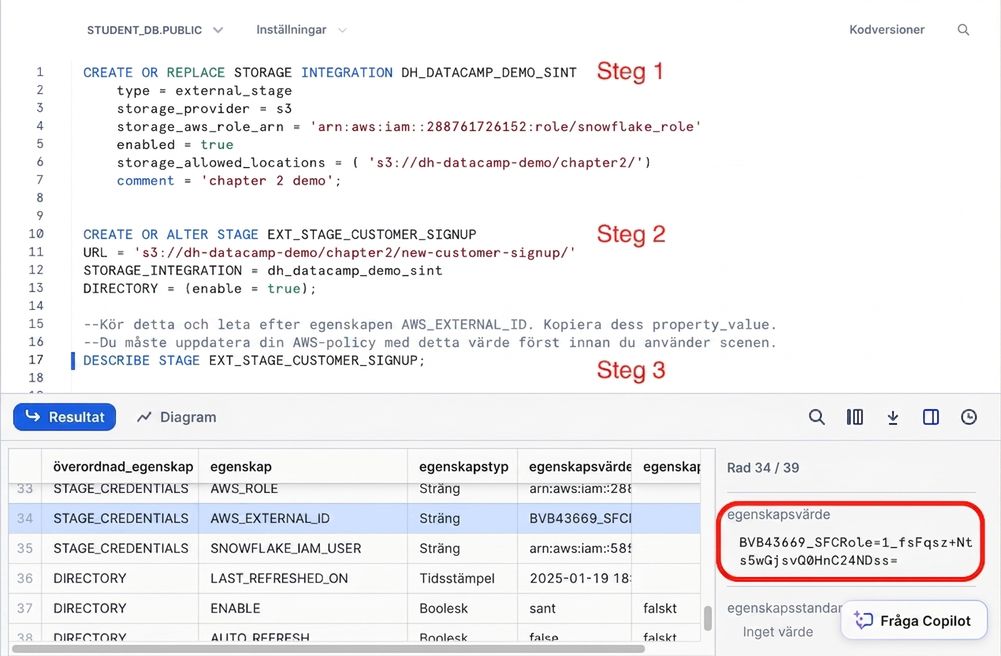This screenshot has height=656, width=1001.
Task: Click the horizontal results scrollbar
Action: coord(328,649)
